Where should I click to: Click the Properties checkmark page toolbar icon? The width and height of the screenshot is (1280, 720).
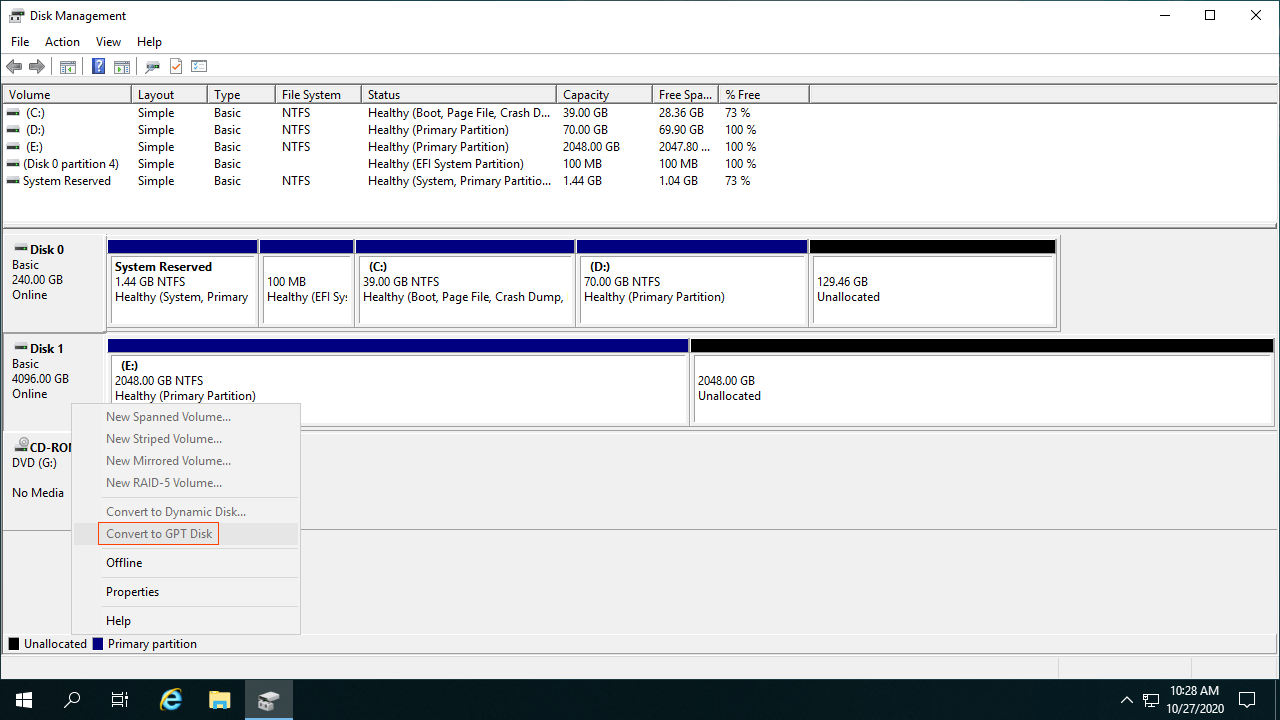[176, 67]
